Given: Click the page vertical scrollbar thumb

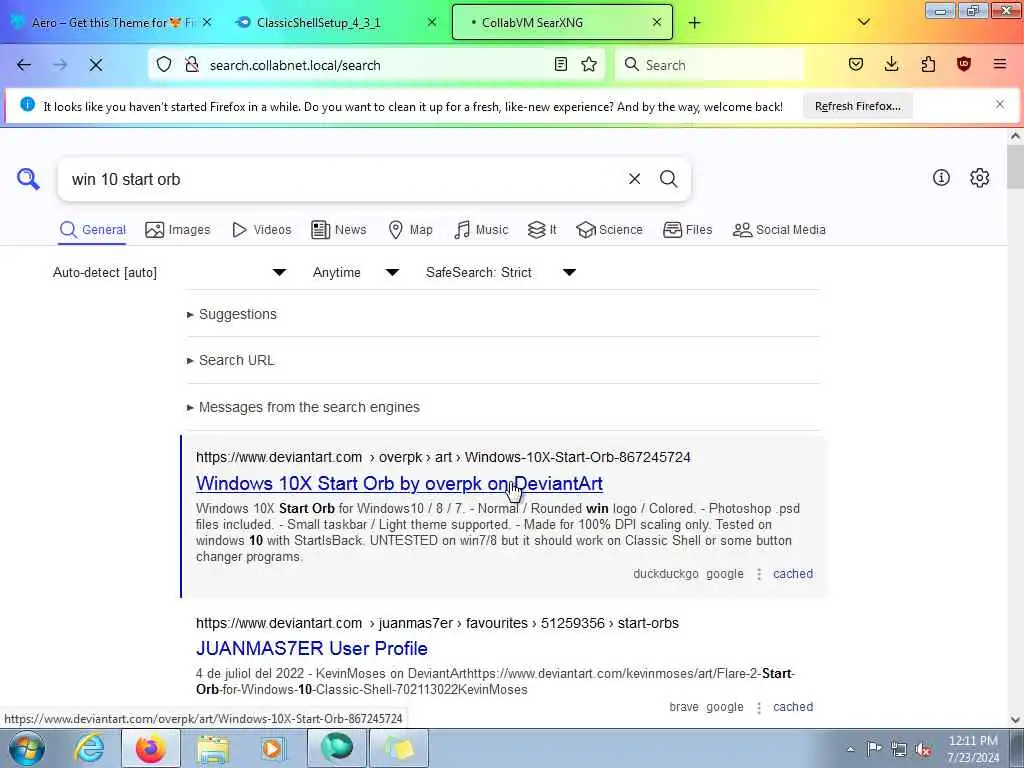Looking at the screenshot, I should pos(1015,167).
